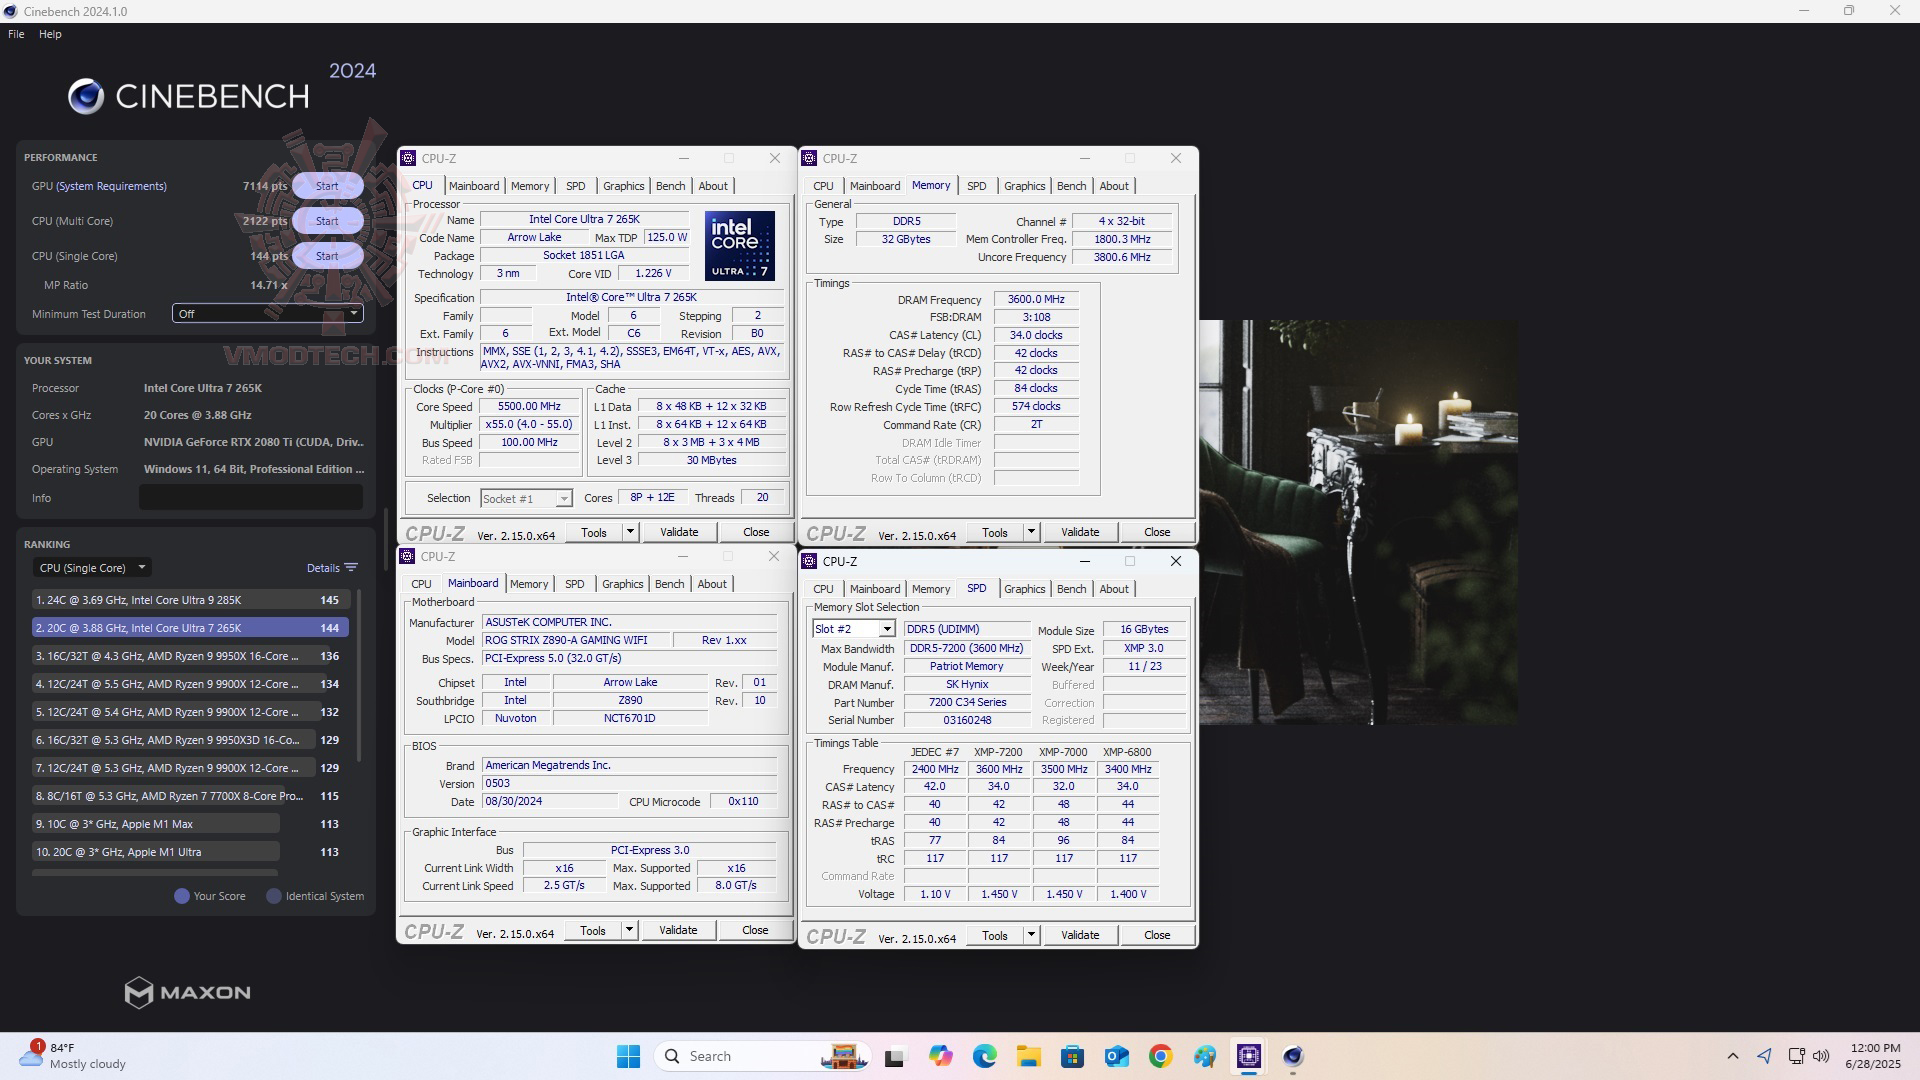This screenshot has width=1920, height=1080.
Task: Select the Intel Core Ultra 7 265K ranking entry
Action: point(190,627)
